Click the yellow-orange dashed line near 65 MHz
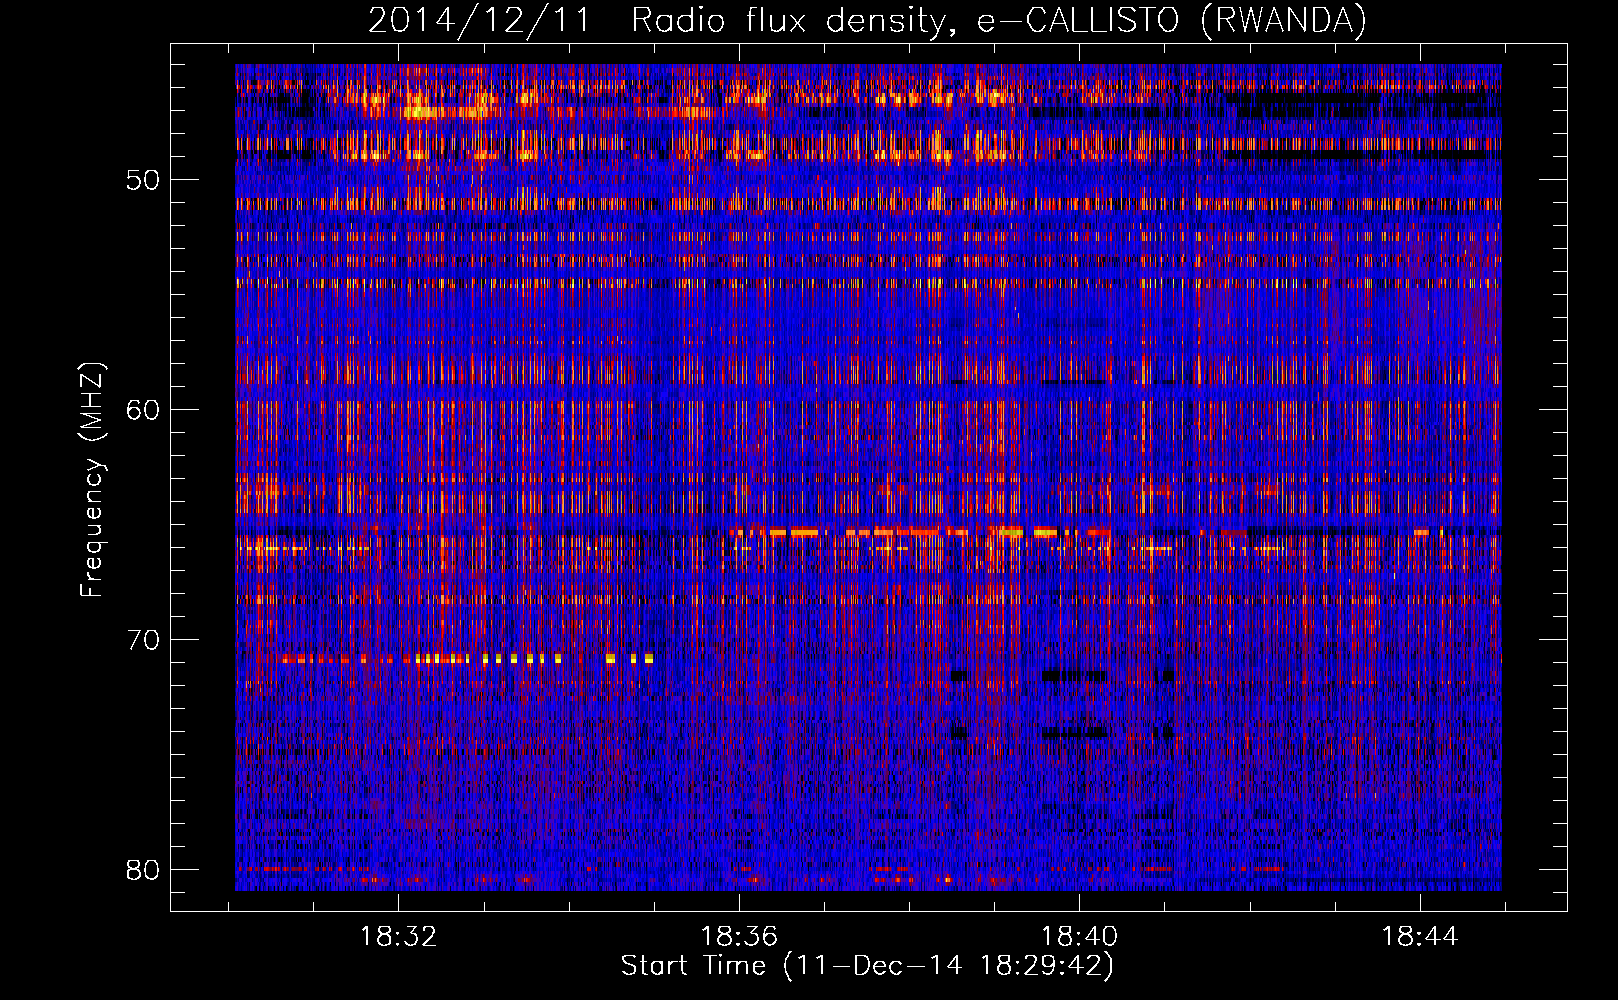The image size is (1618, 1000). tap(920, 532)
